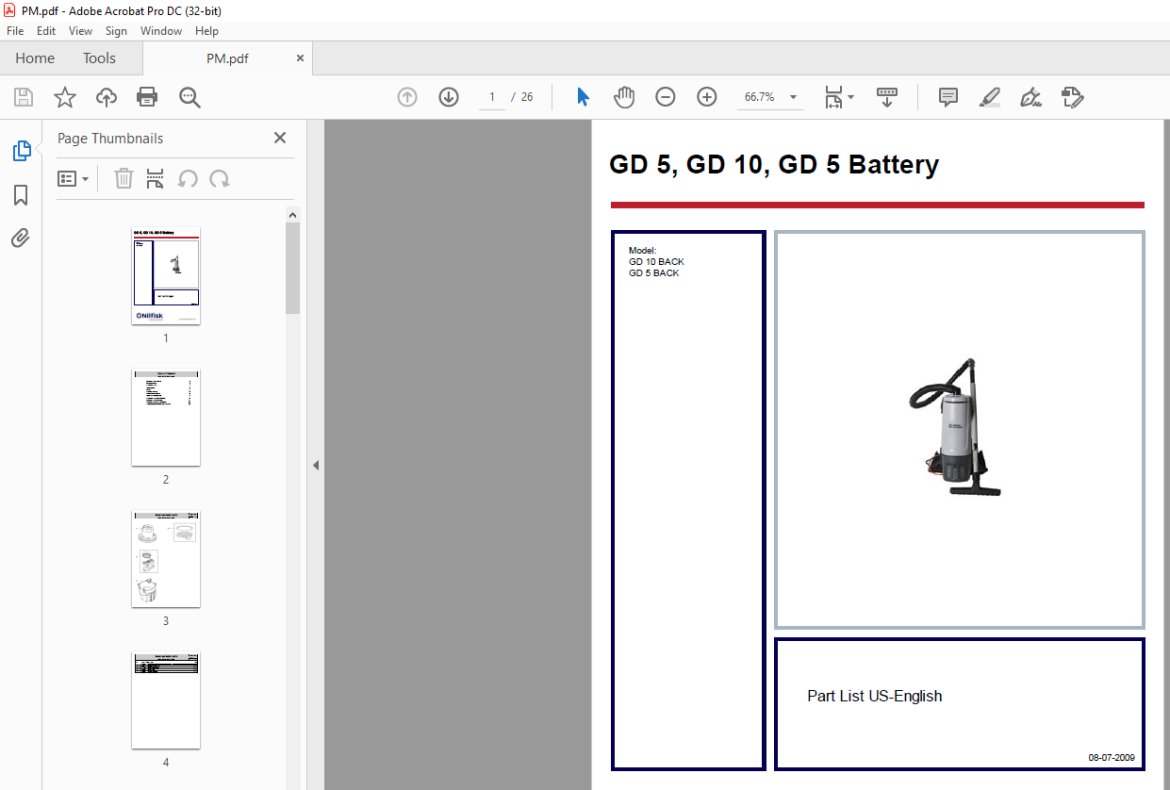Click the Fit width page display icon
The height and width of the screenshot is (790, 1170).
pos(833,97)
